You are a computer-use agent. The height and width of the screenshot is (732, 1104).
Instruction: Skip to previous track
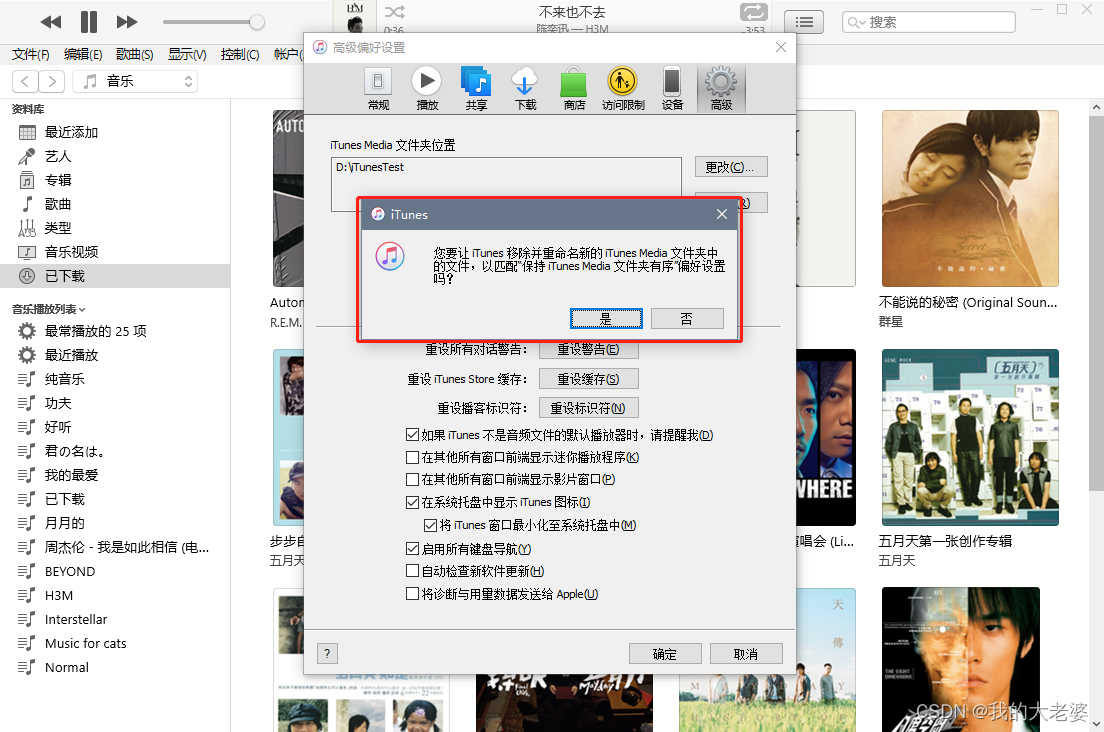click(51, 22)
